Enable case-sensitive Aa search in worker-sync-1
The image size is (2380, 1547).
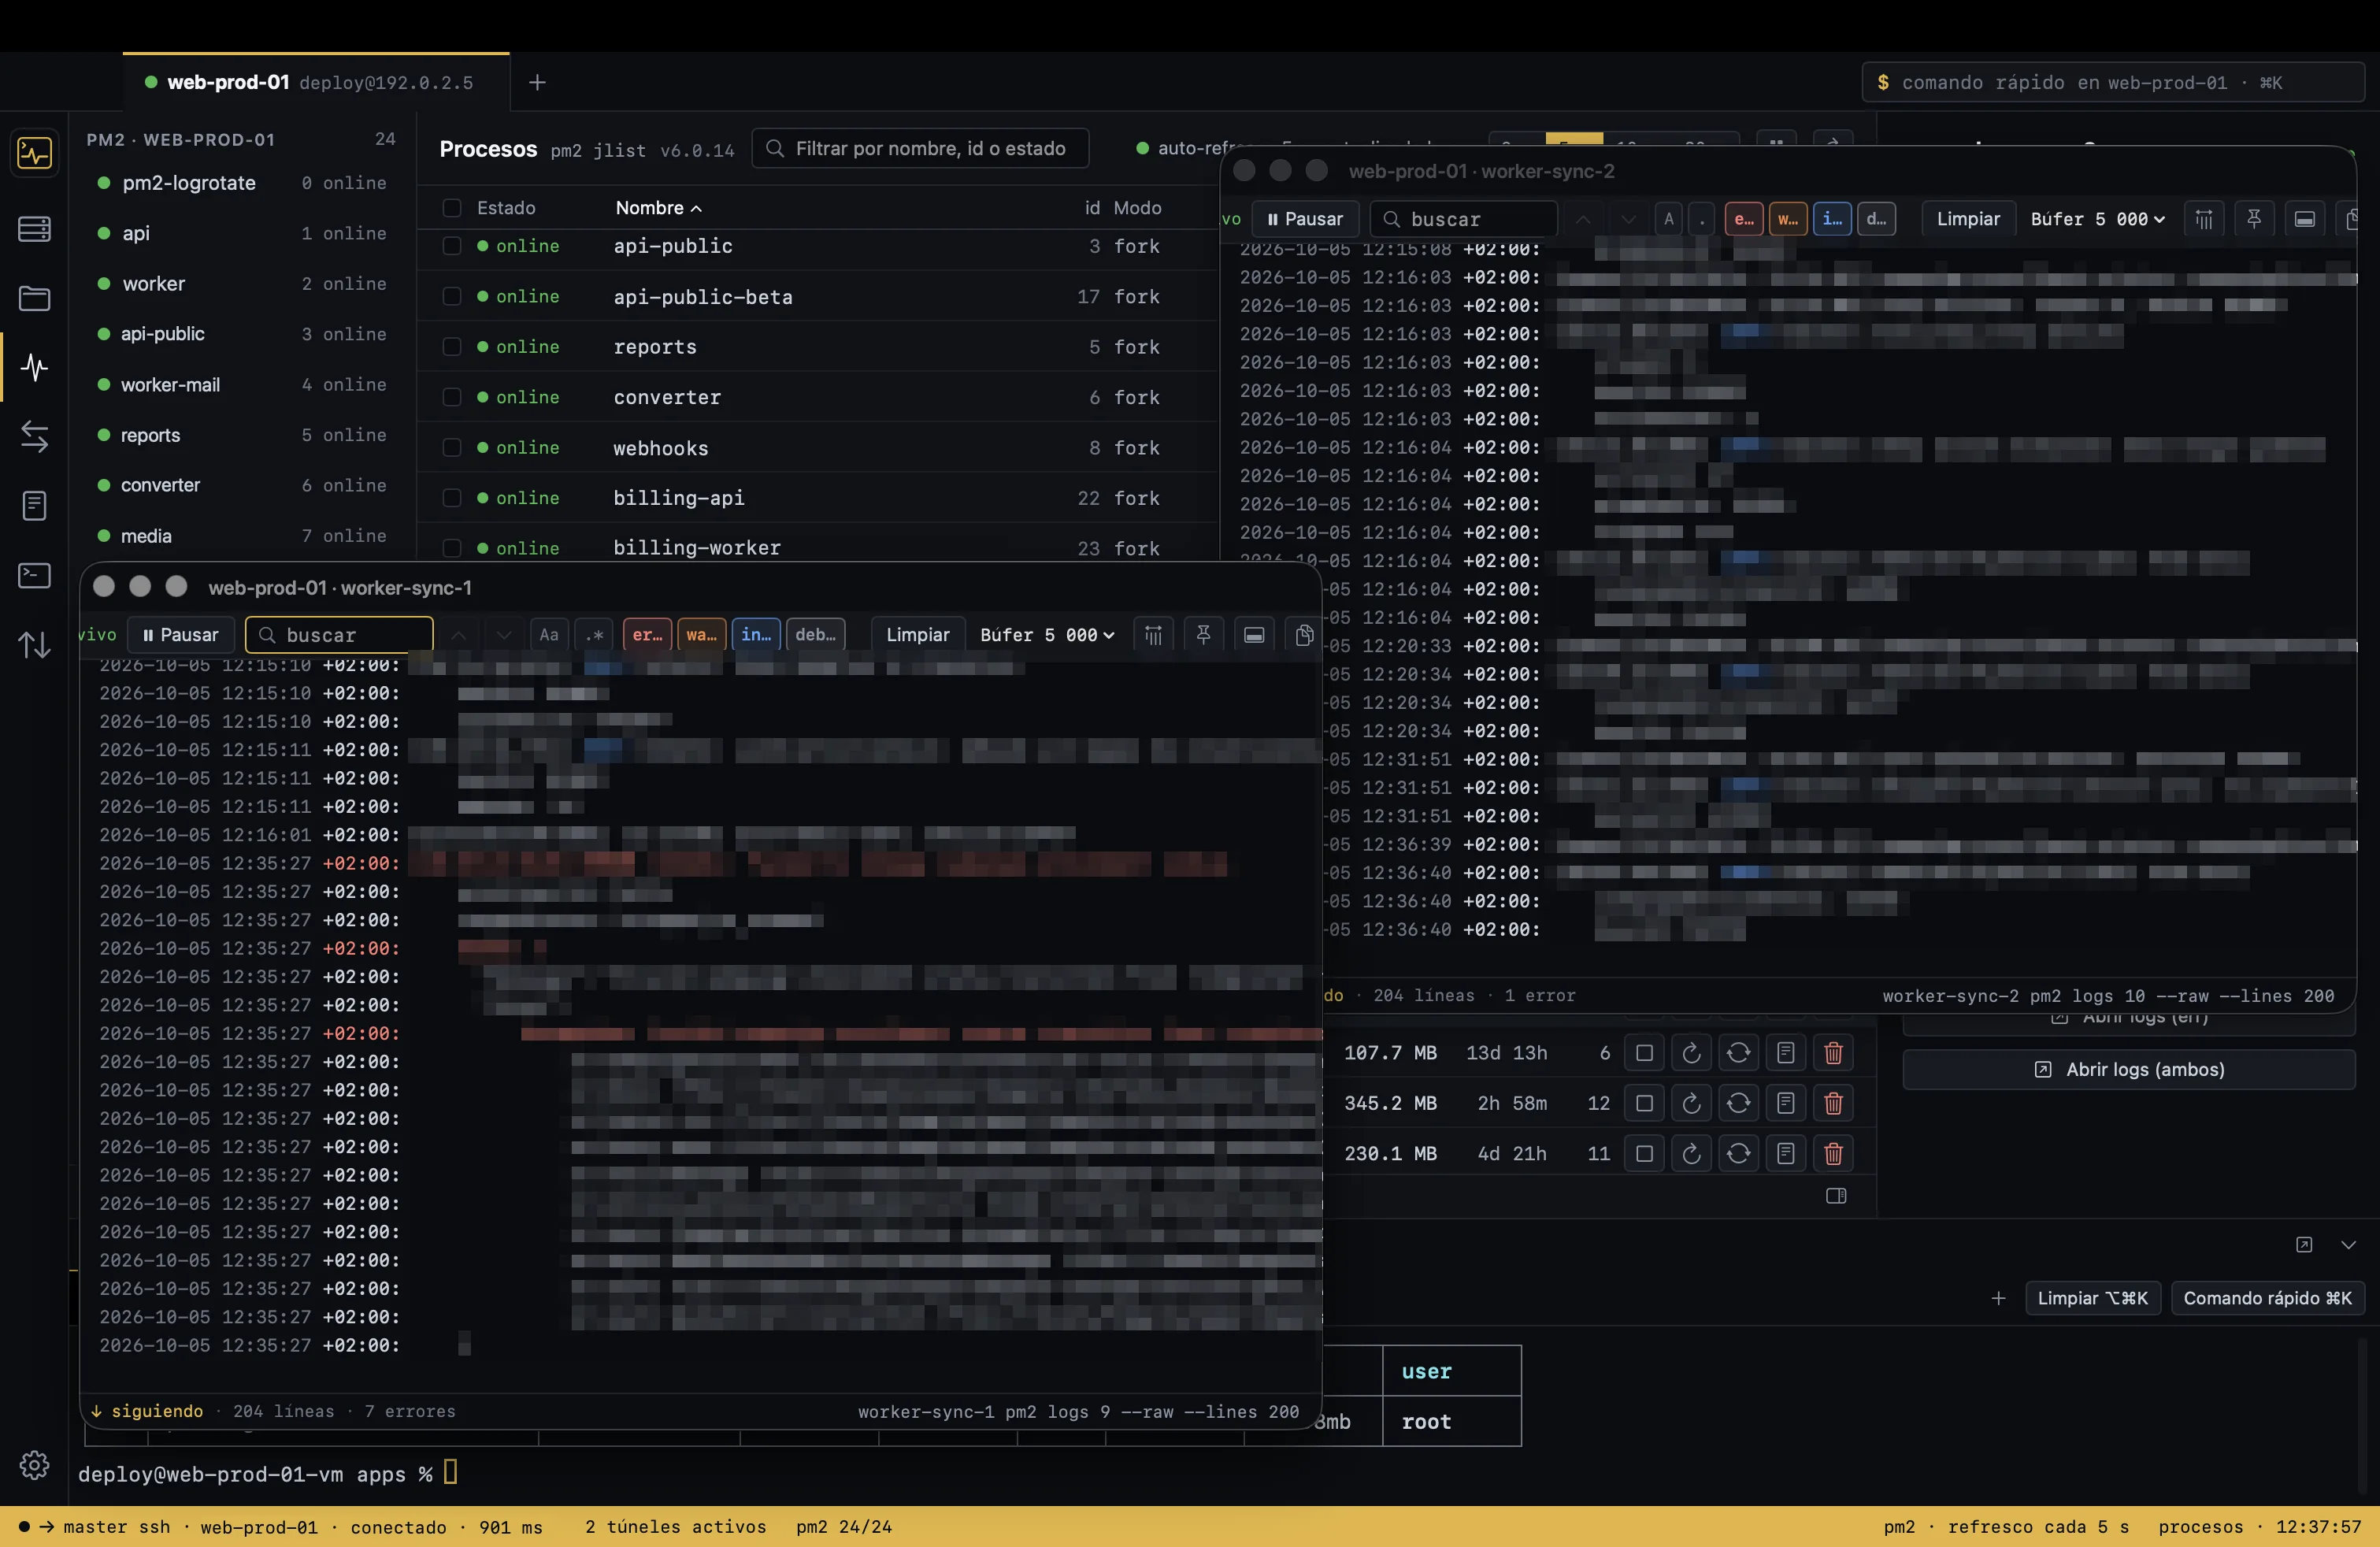(549, 635)
